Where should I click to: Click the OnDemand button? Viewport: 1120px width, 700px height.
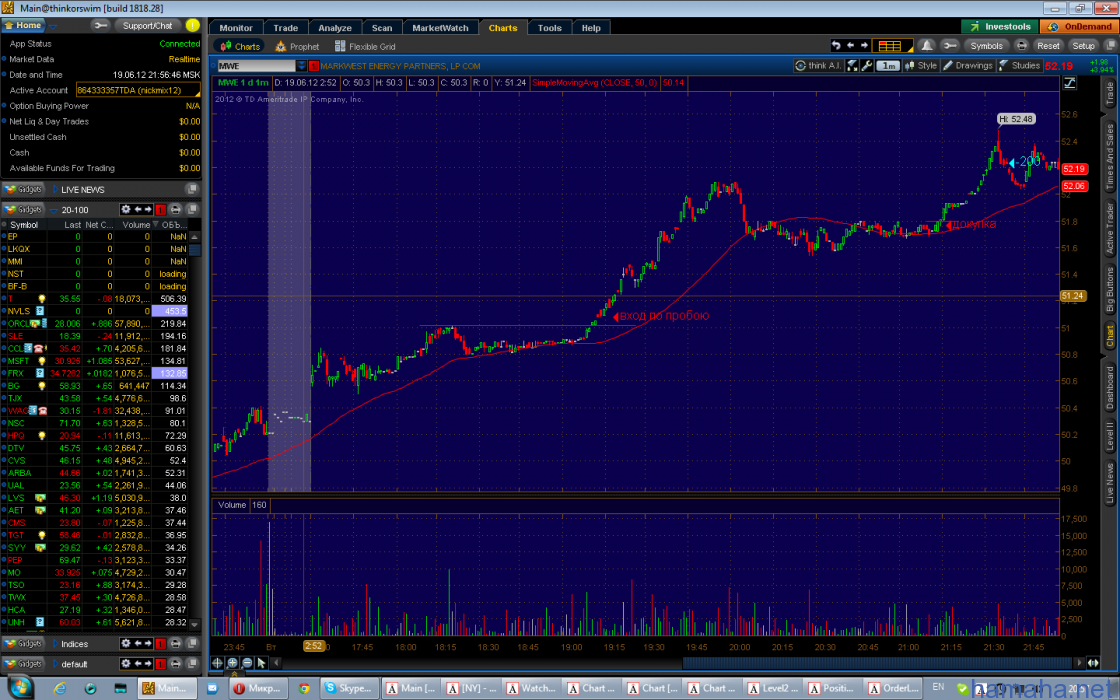point(1079,26)
